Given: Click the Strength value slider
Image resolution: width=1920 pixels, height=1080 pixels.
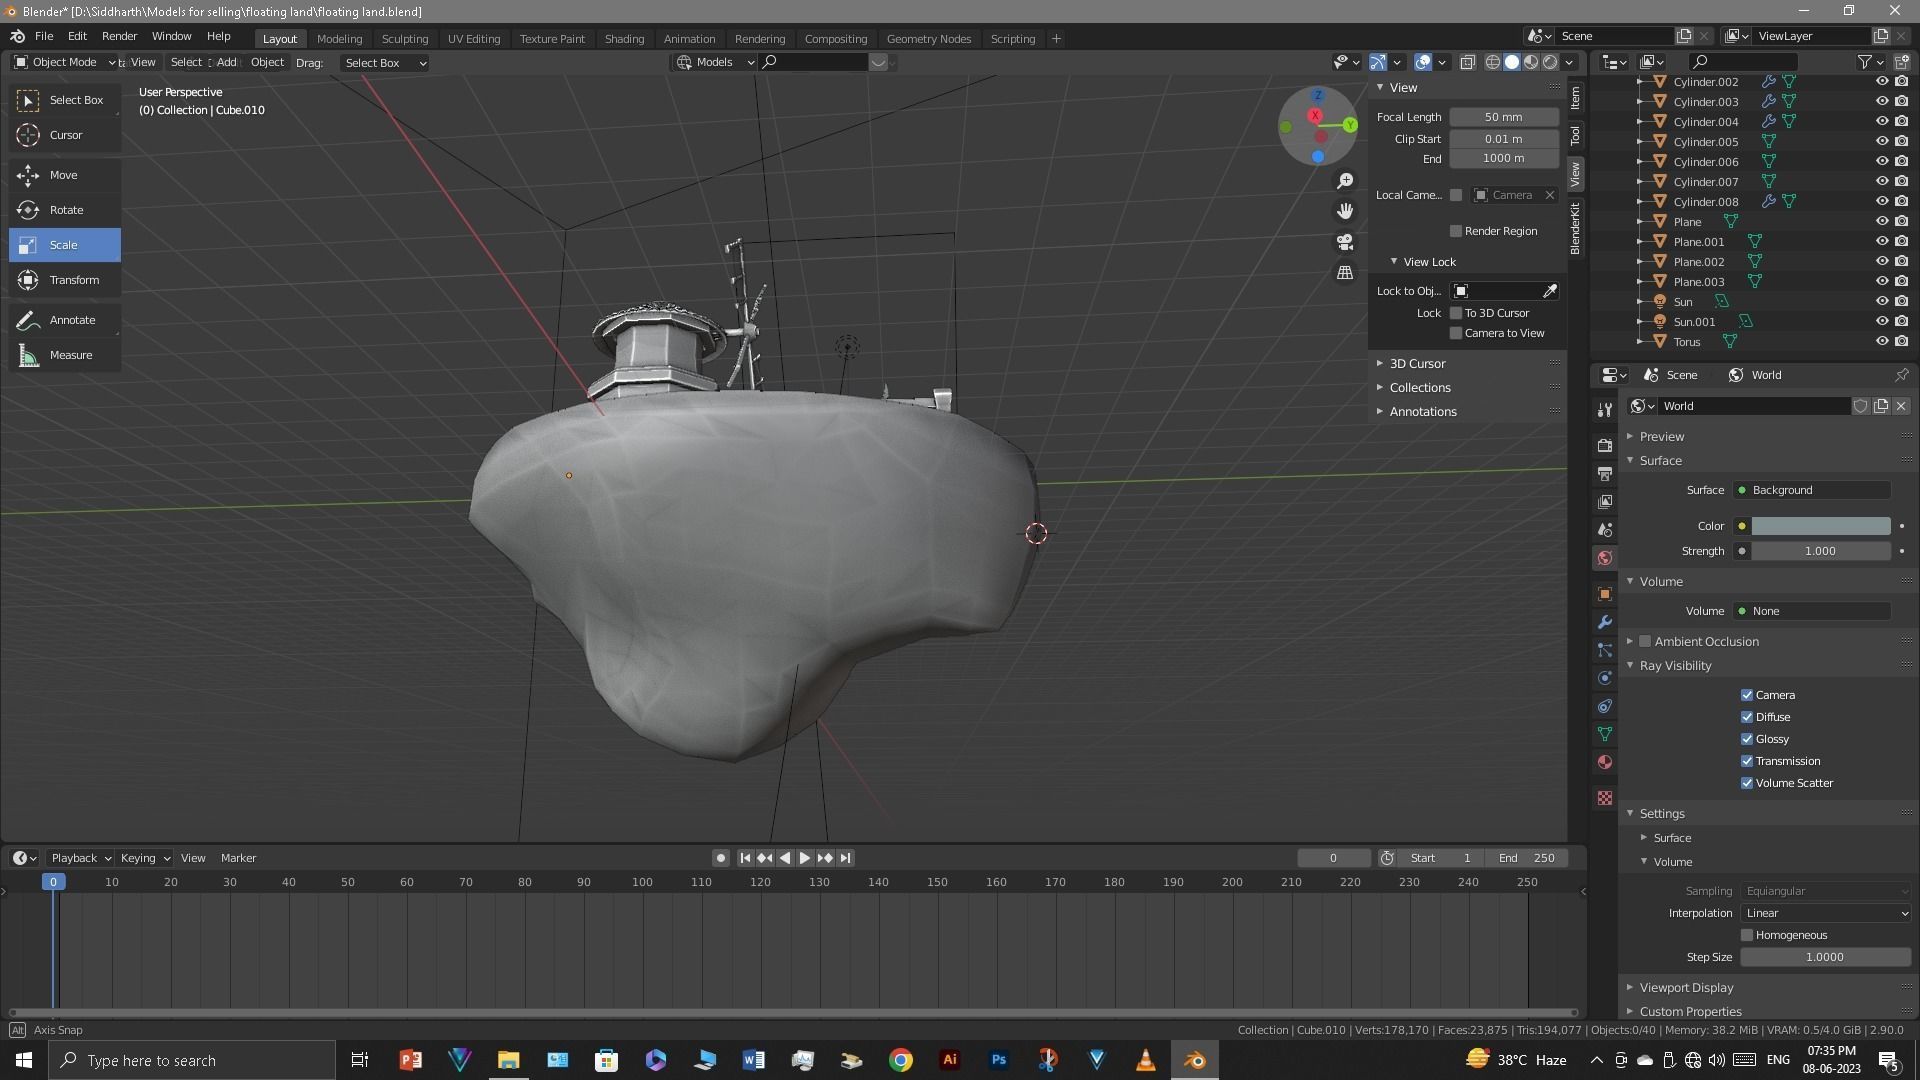Looking at the screenshot, I should point(1820,551).
